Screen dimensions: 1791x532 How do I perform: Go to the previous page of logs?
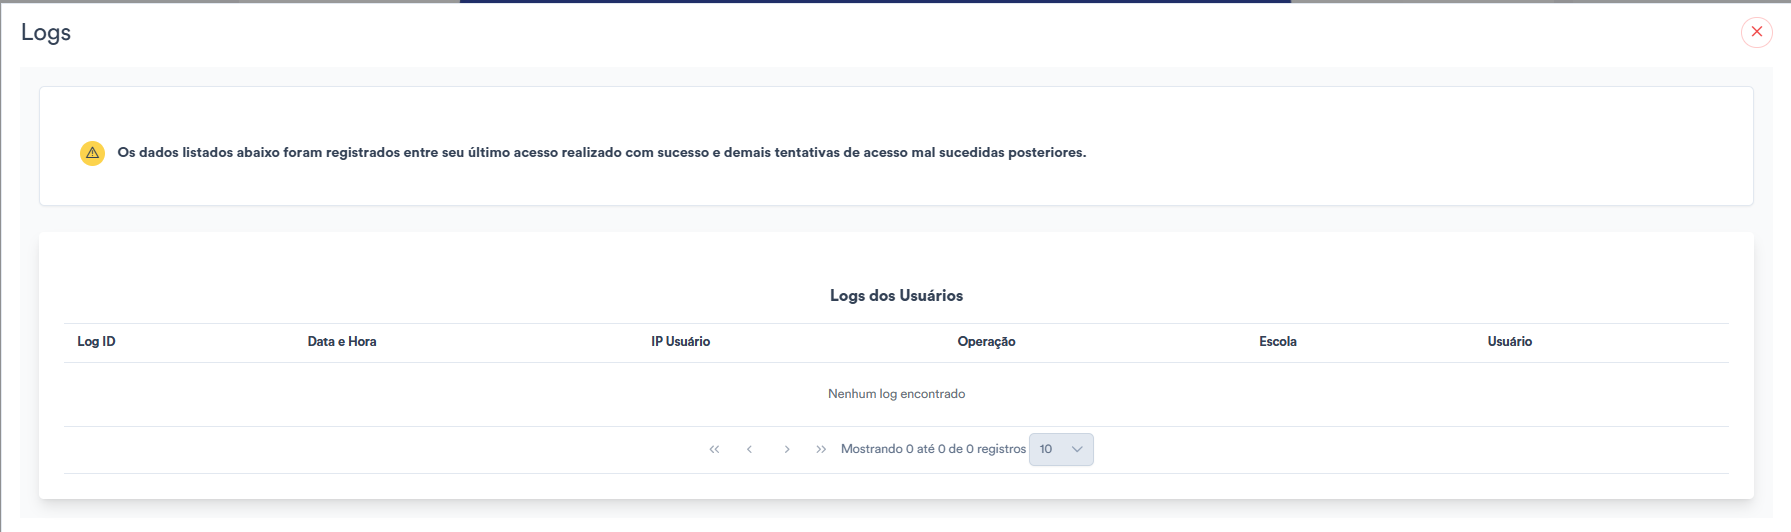(x=749, y=450)
